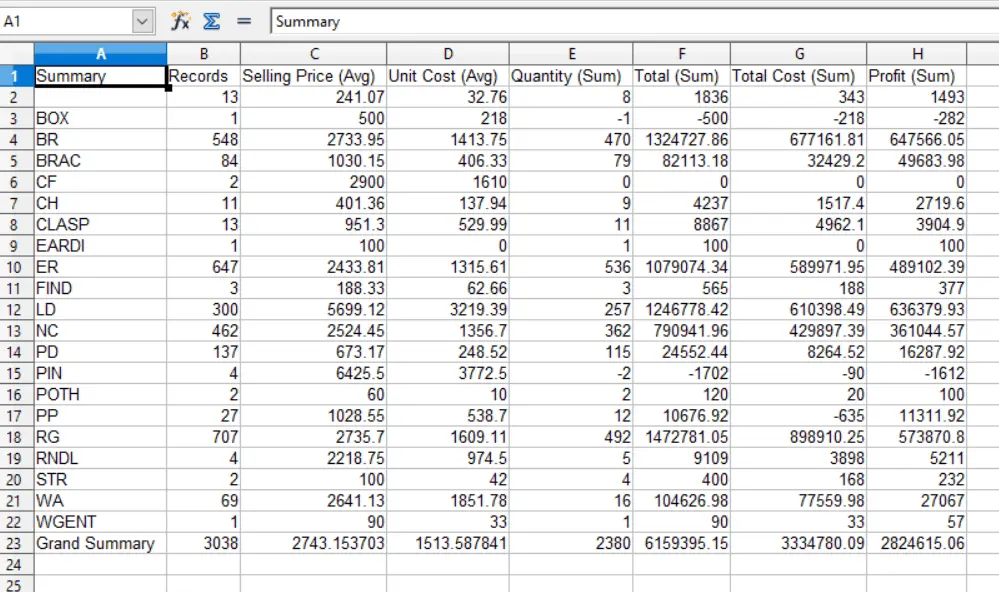Select column F header

tap(681, 54)
